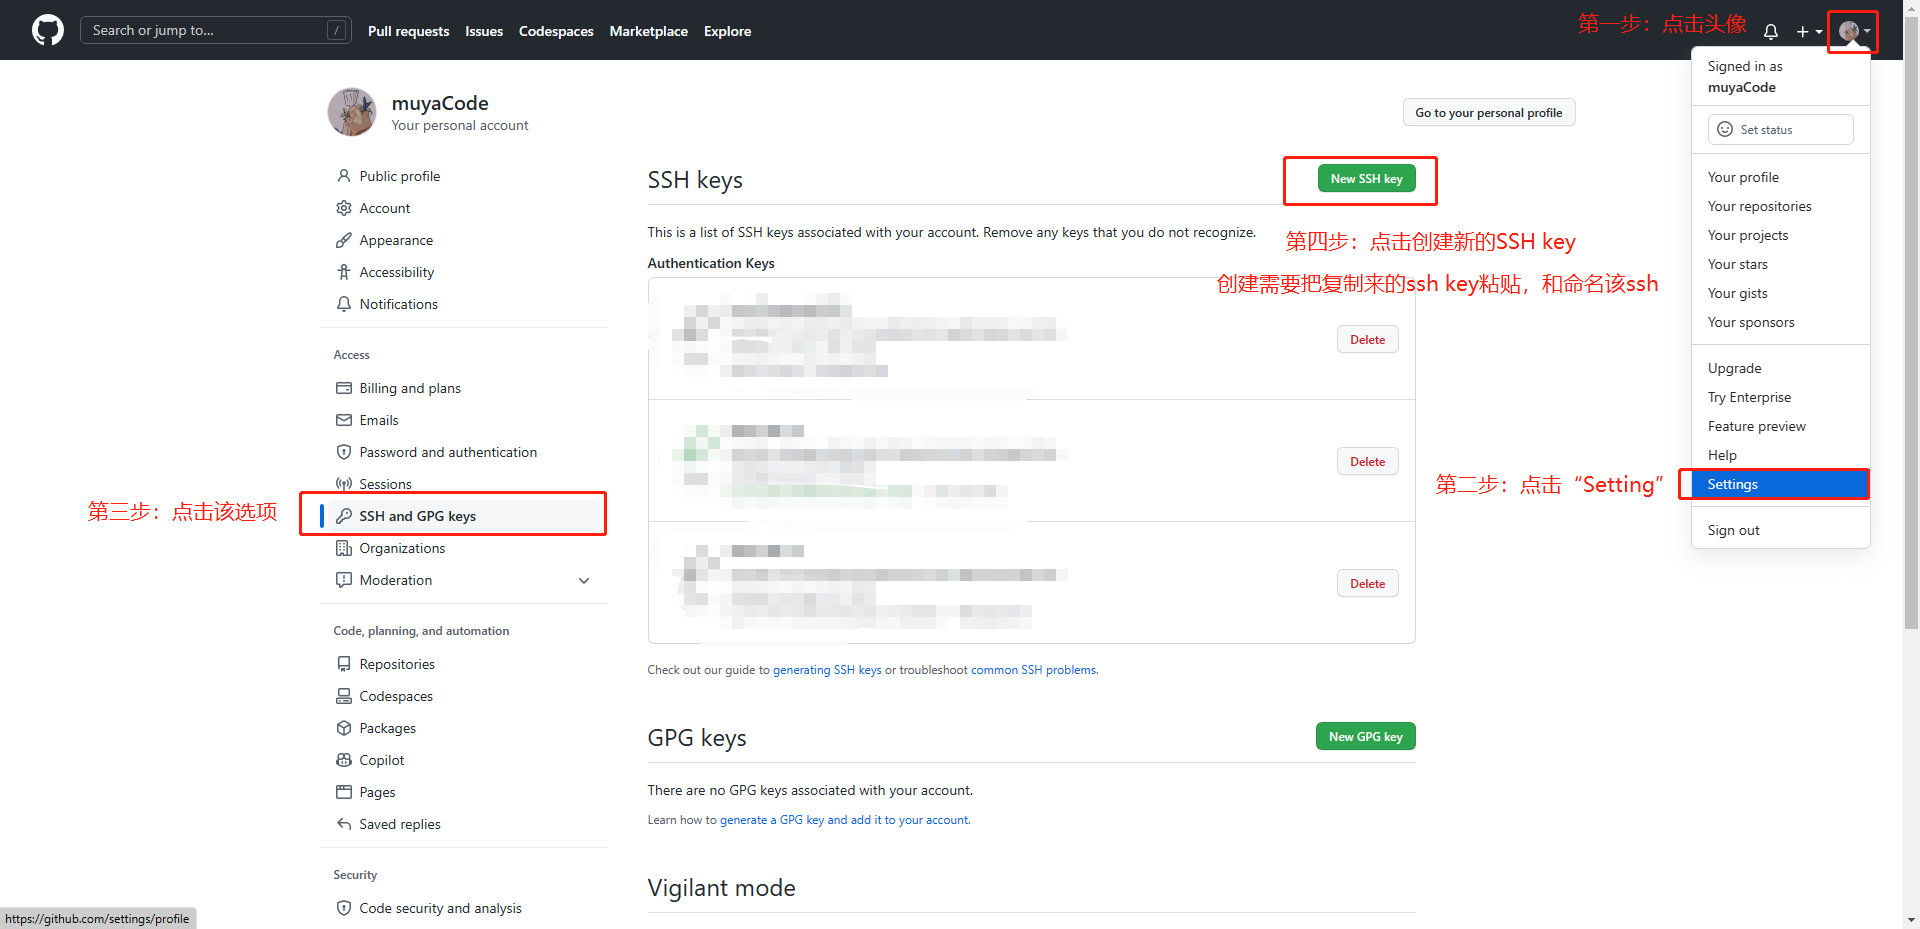Click the muyaCode profile avatar image

[352, 112]
